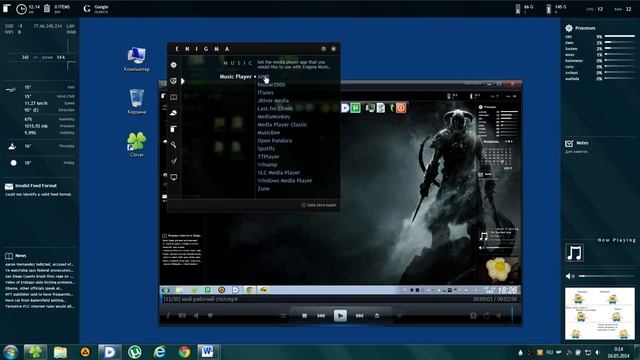
Task: Click the system tray volume speaker icon
Action: click(x=598, y=352)
